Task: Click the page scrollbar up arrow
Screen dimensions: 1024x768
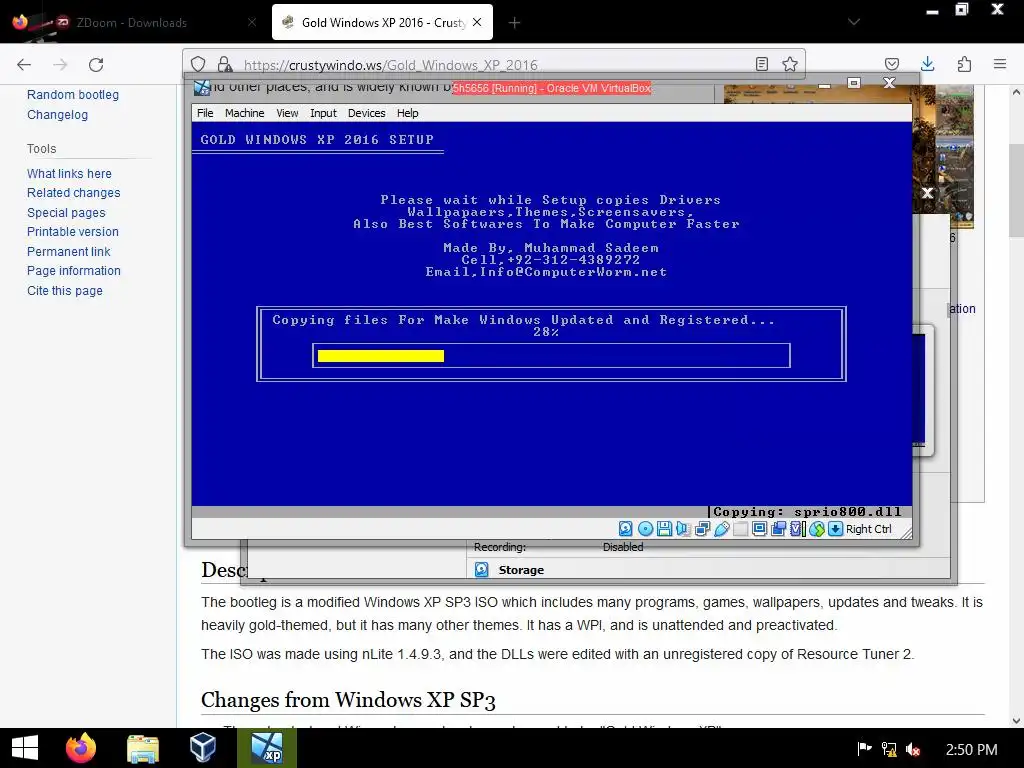Action: pos(1016,93)
